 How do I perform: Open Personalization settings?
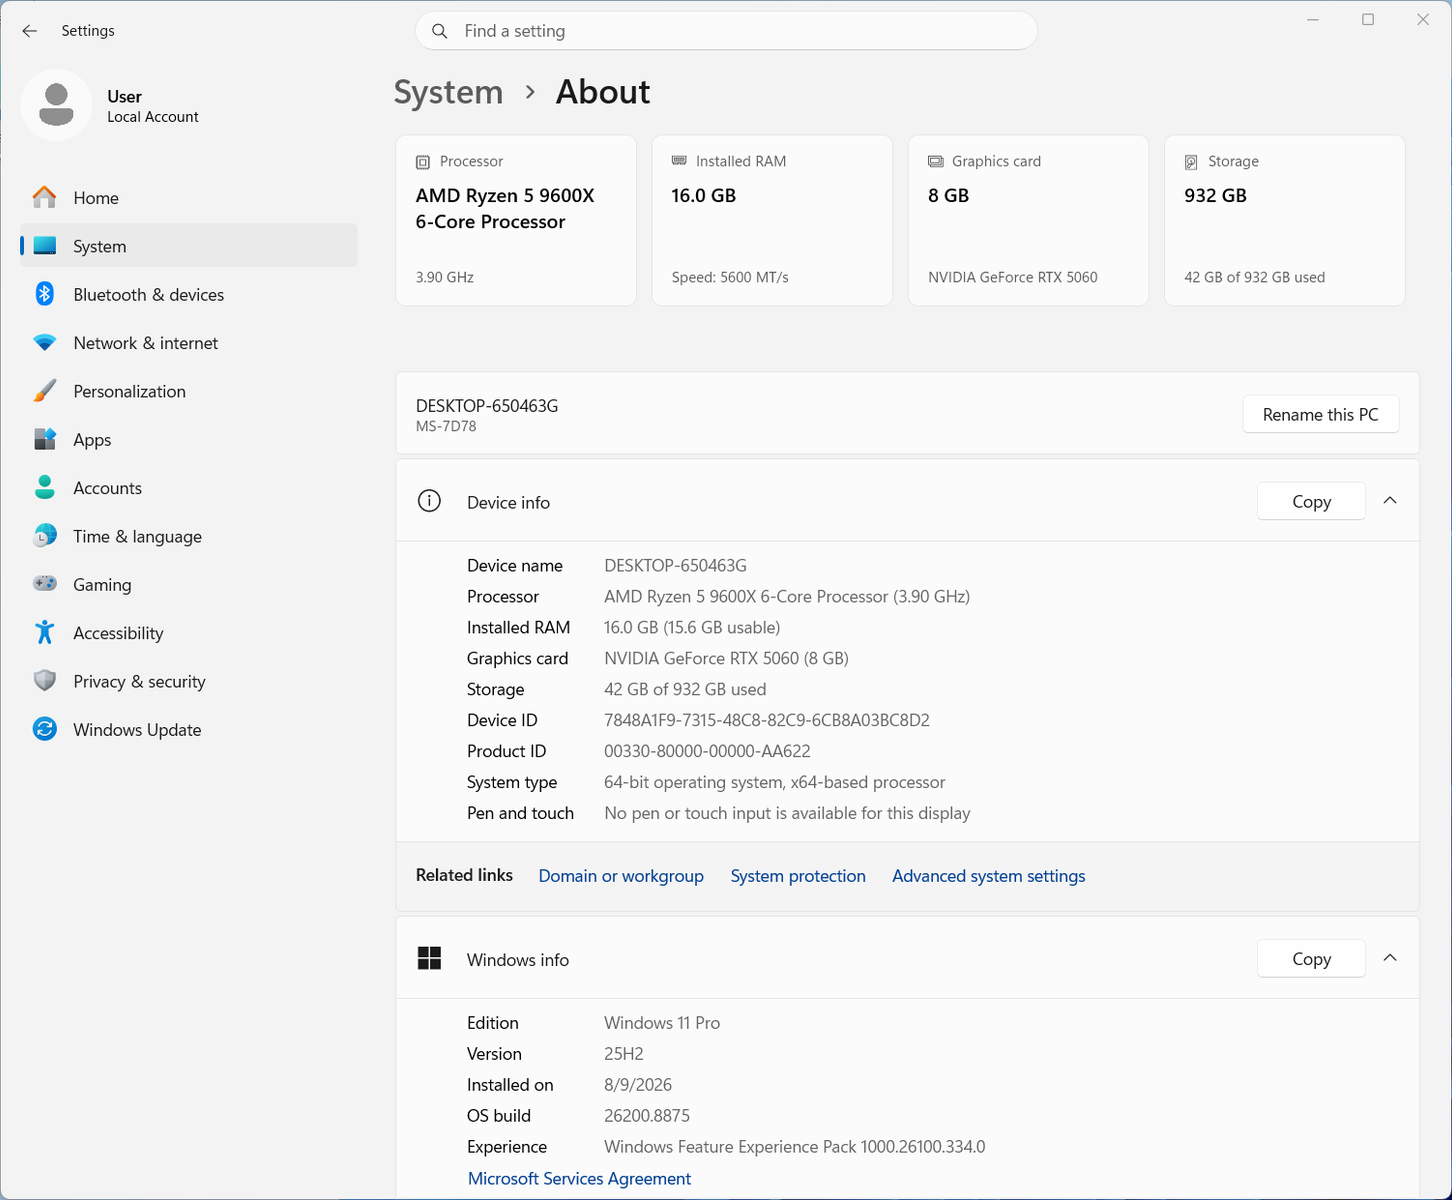tap(189, 391)
